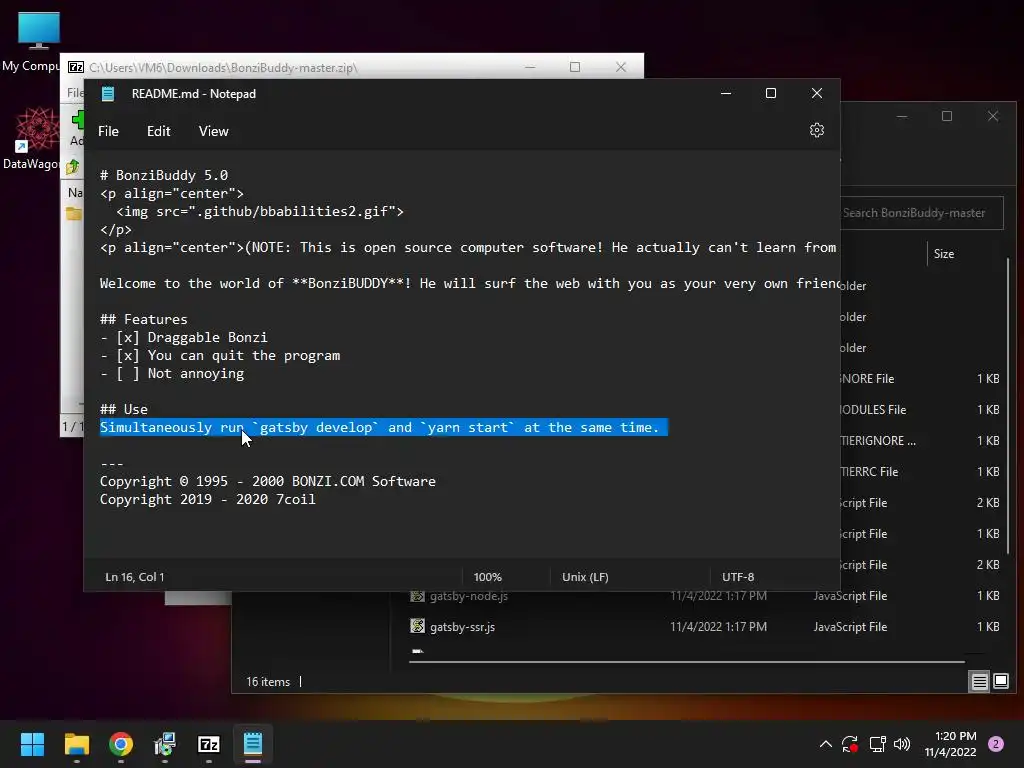Click the '# BonziBuddy 5.0' heading line

point(164,176)
